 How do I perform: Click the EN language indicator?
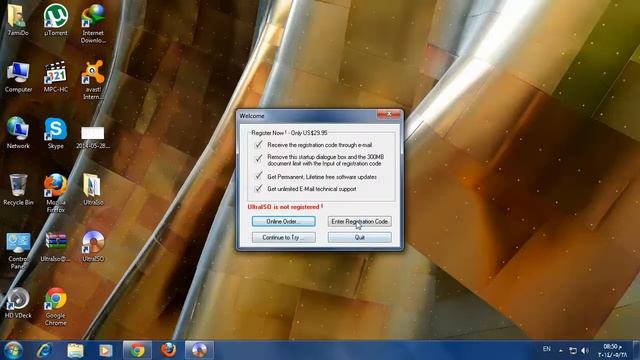tap(547, 349)
